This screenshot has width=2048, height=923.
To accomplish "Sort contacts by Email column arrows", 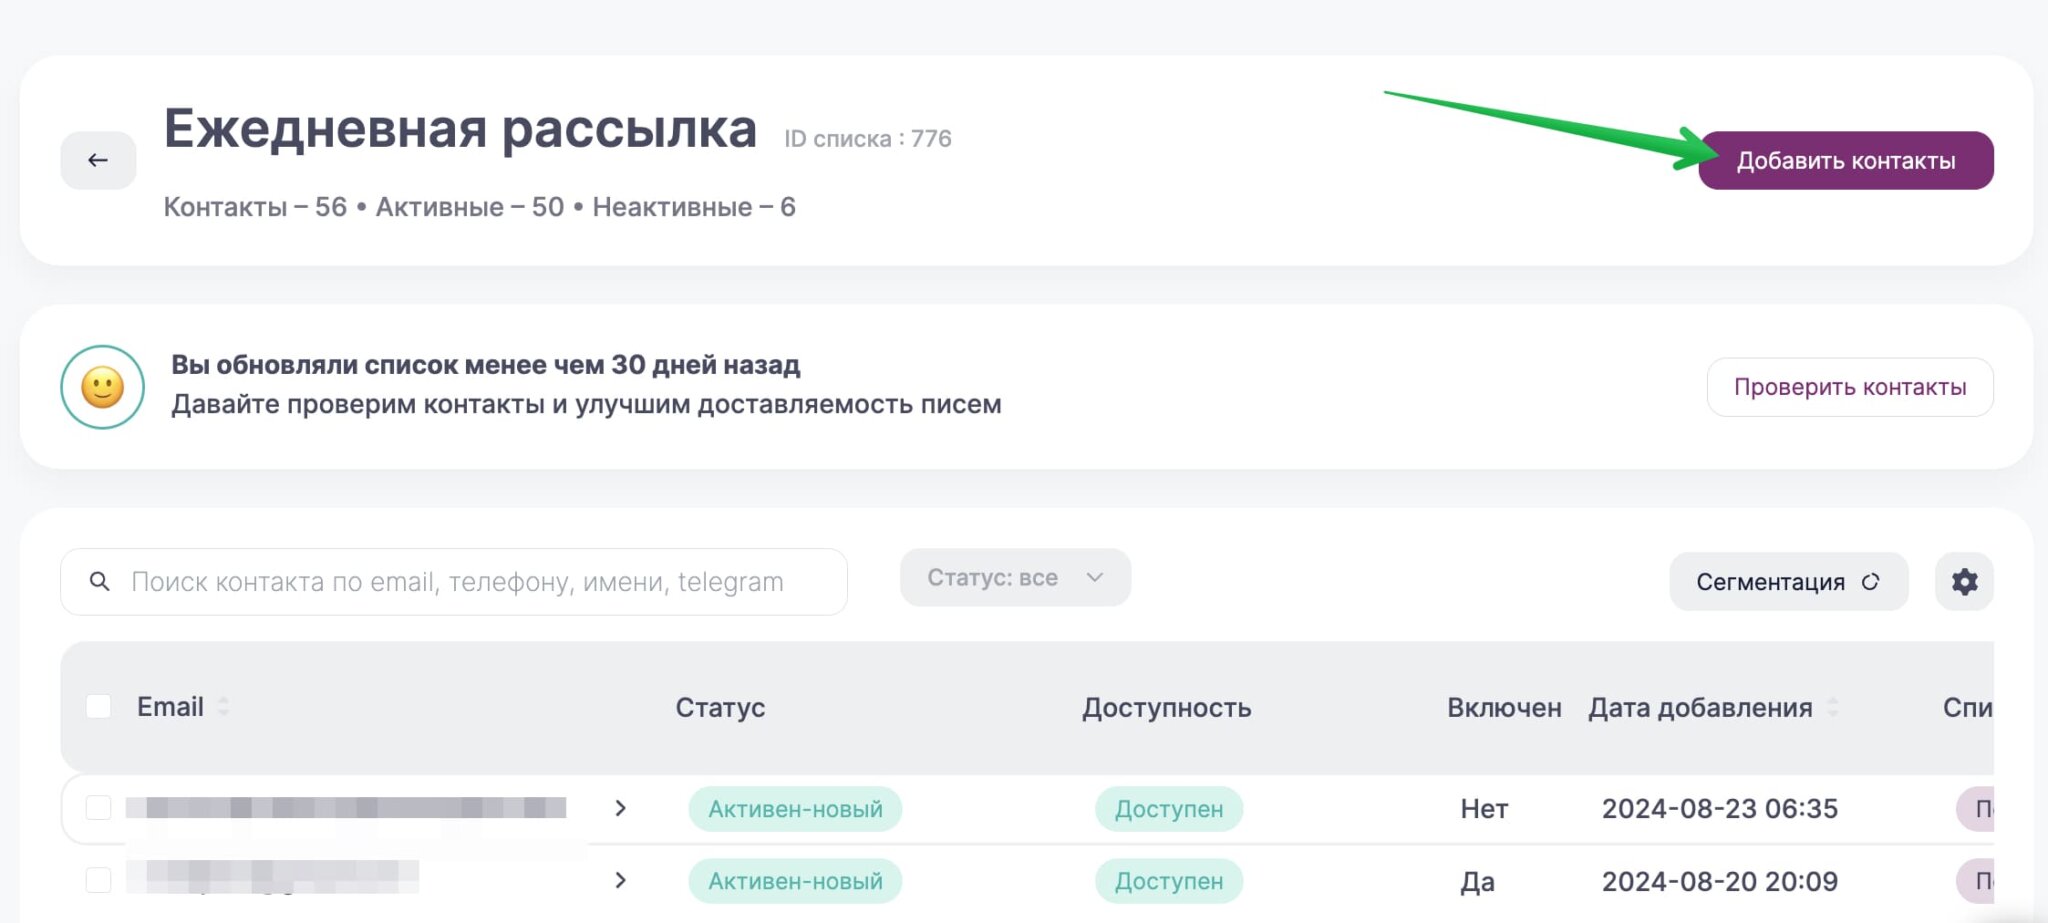I will tap(223, 706).
